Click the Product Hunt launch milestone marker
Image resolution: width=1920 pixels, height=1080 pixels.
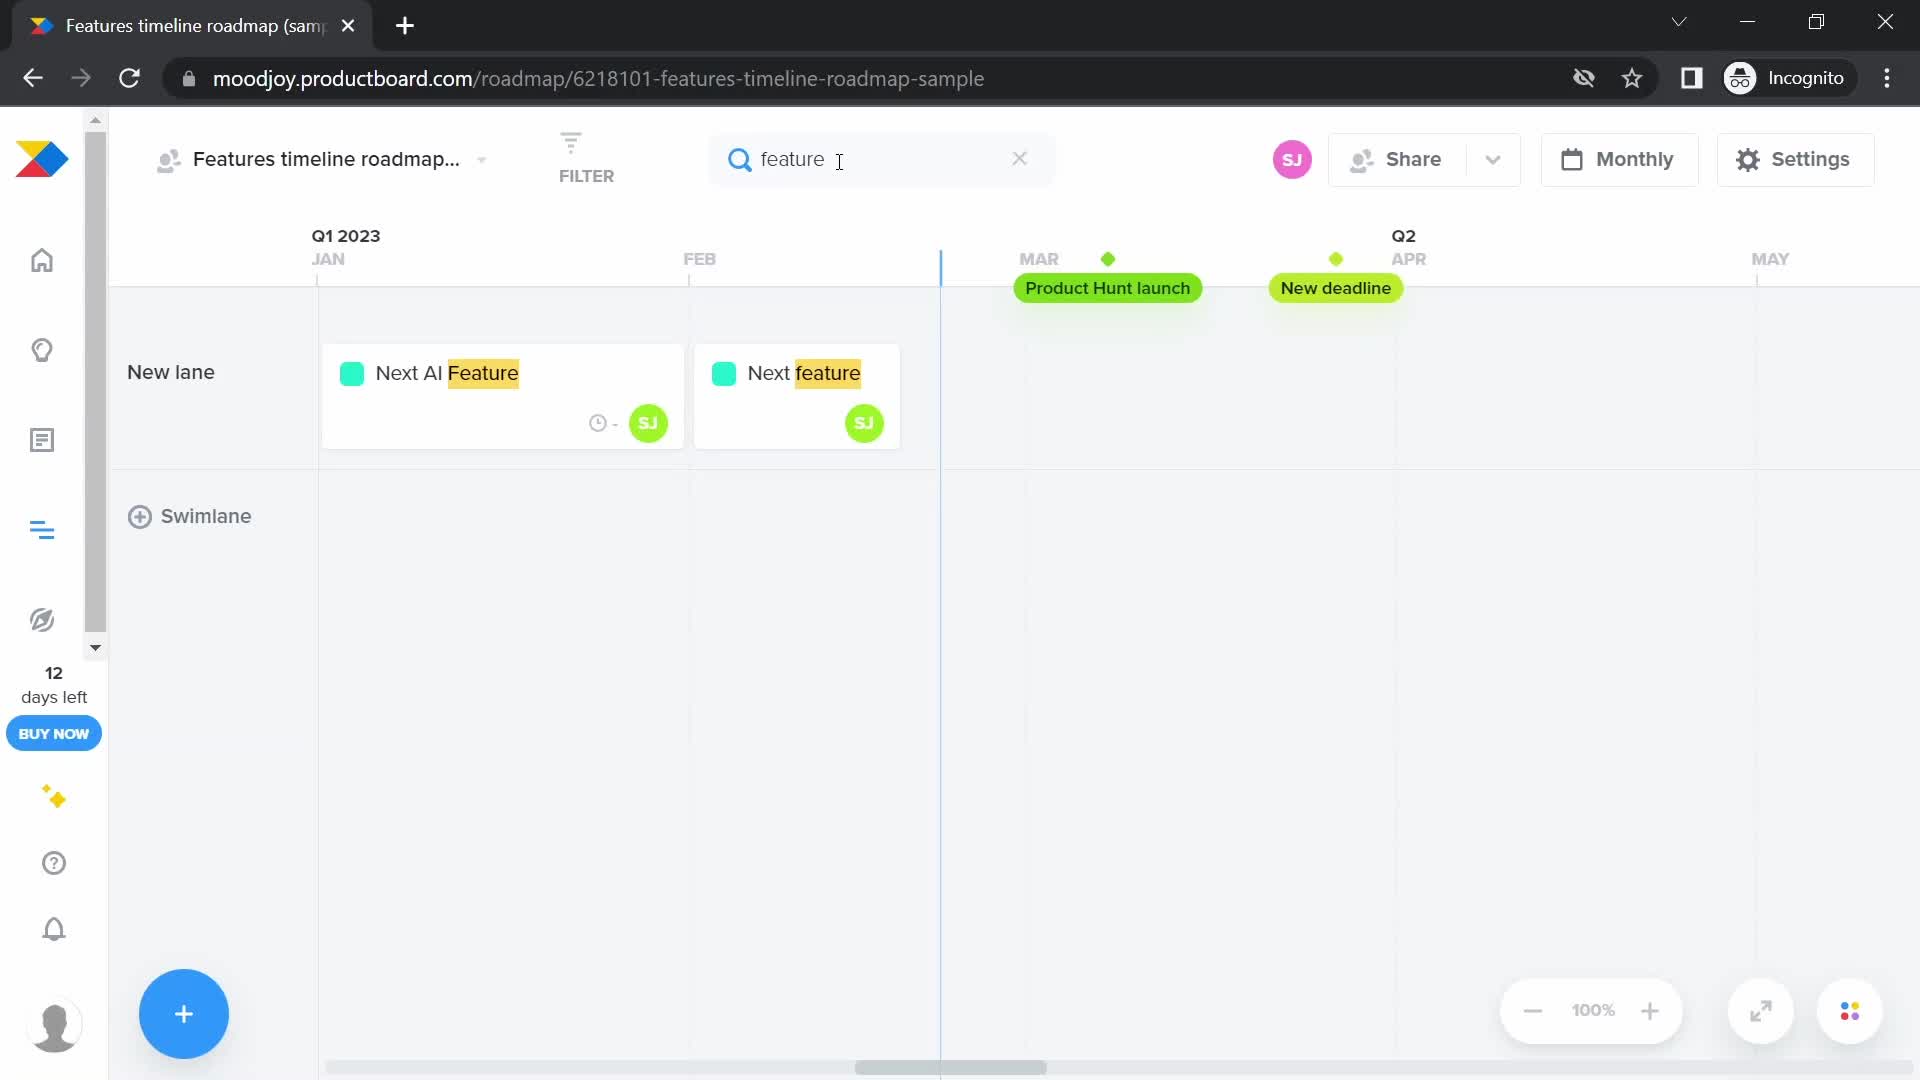1106,258
